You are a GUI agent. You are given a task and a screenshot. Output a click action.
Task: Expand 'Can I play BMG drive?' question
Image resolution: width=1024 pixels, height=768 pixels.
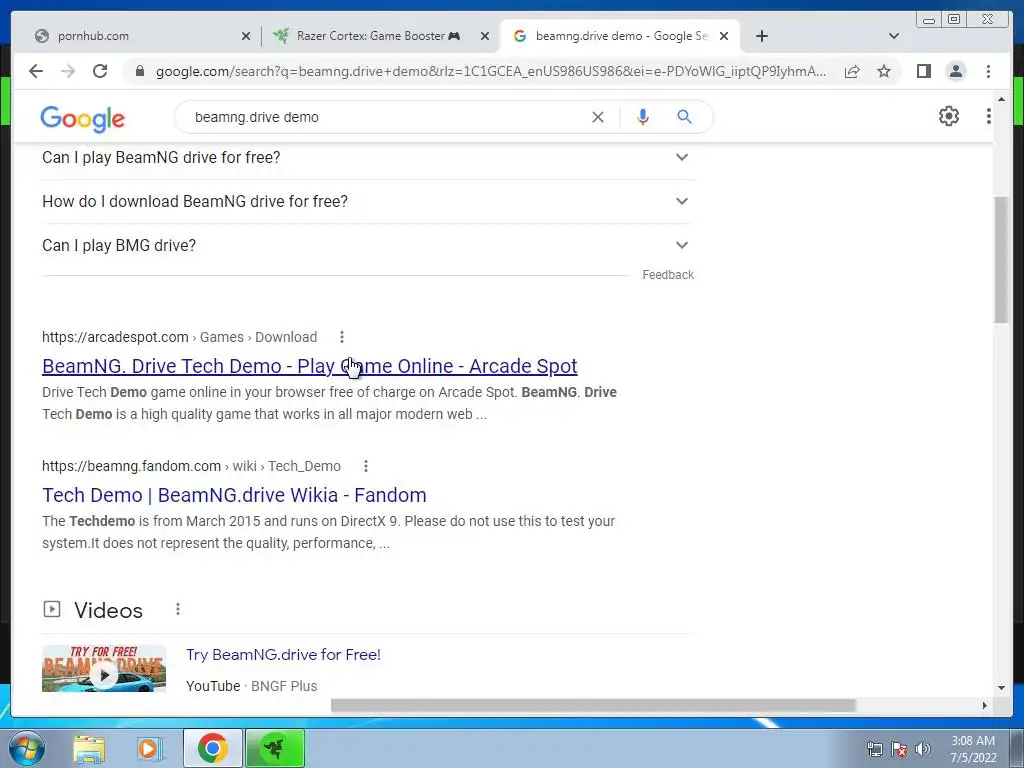click(366, 245)
